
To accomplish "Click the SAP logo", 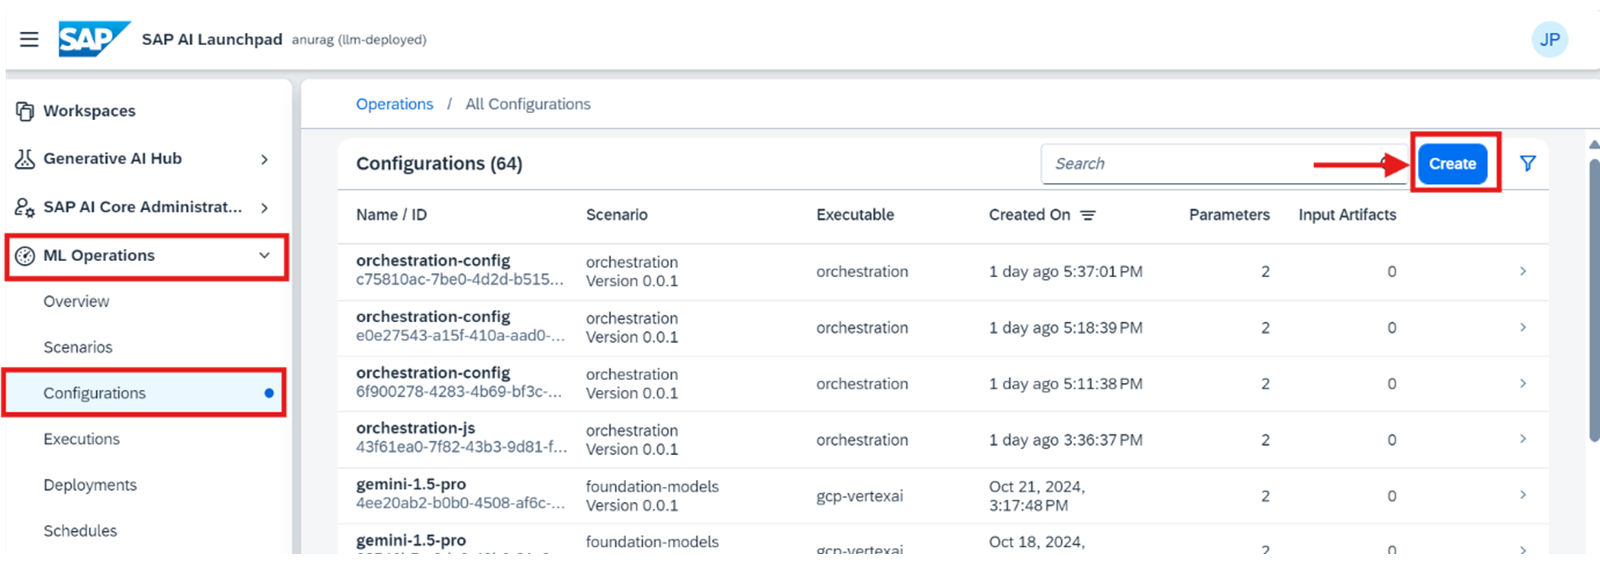I will click(94, 39).
